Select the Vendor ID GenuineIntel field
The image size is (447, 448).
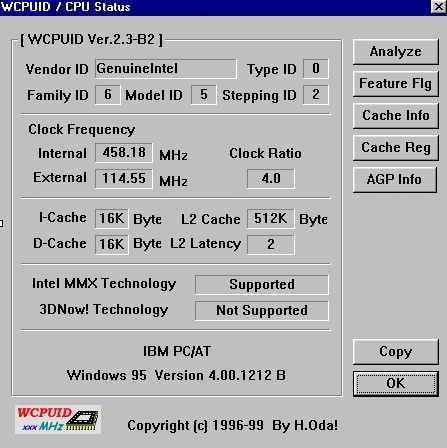click(x=166, y=69)
